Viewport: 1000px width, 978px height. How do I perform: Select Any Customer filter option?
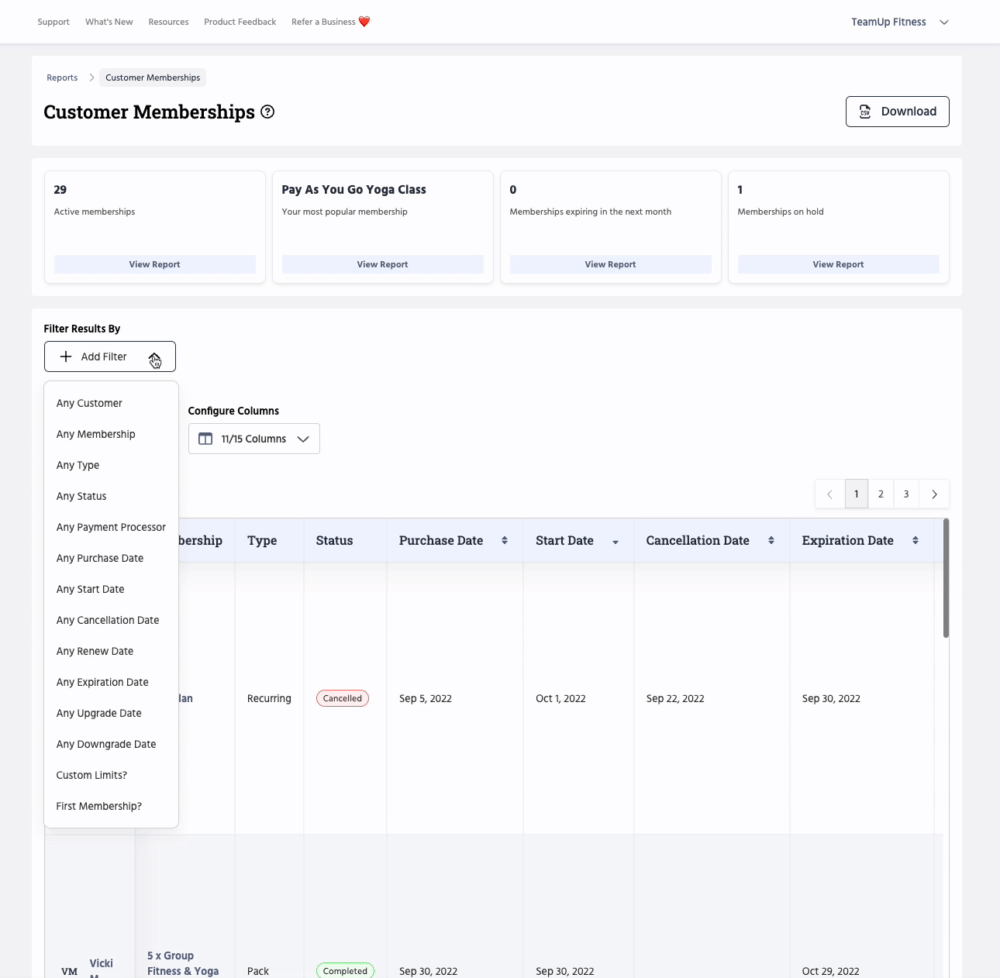pos(89,403)
